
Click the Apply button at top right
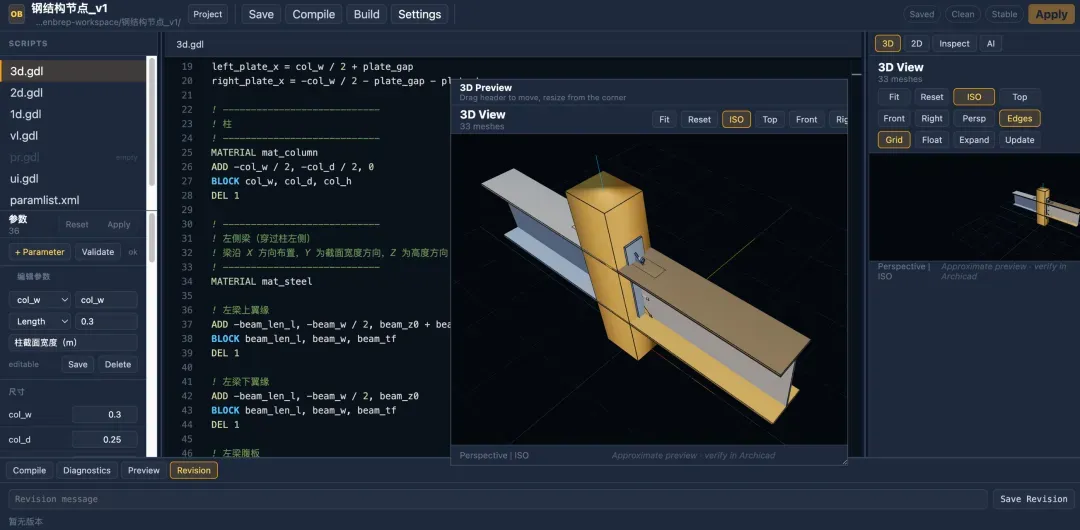(x=1051, y=14)
